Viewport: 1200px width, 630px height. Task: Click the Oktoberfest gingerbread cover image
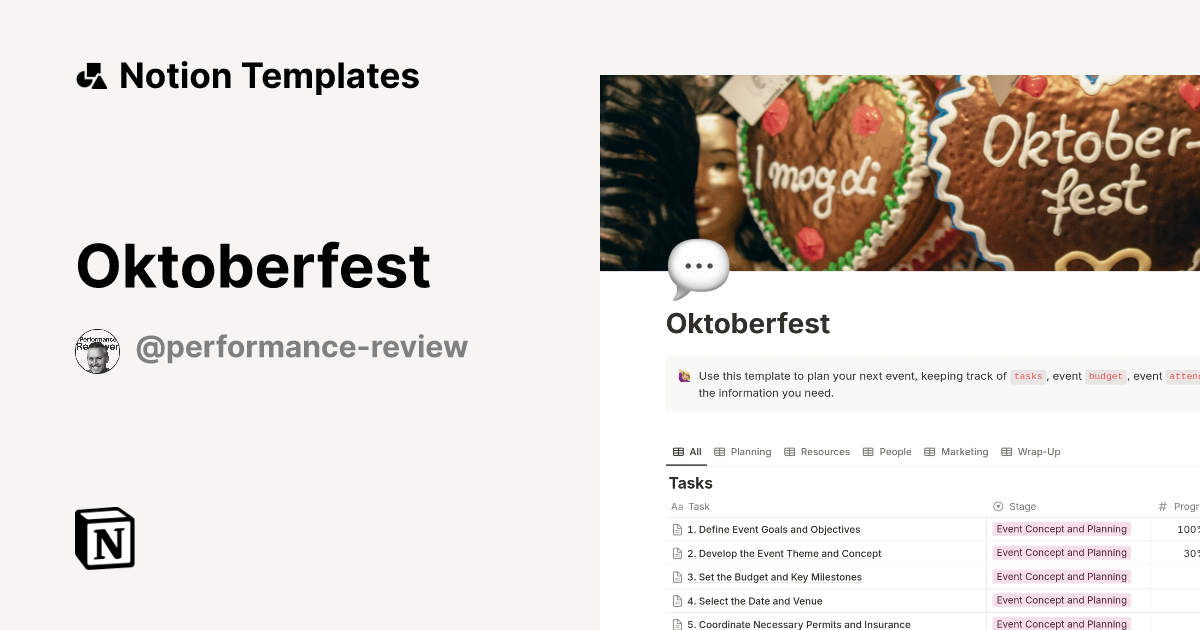900,170
